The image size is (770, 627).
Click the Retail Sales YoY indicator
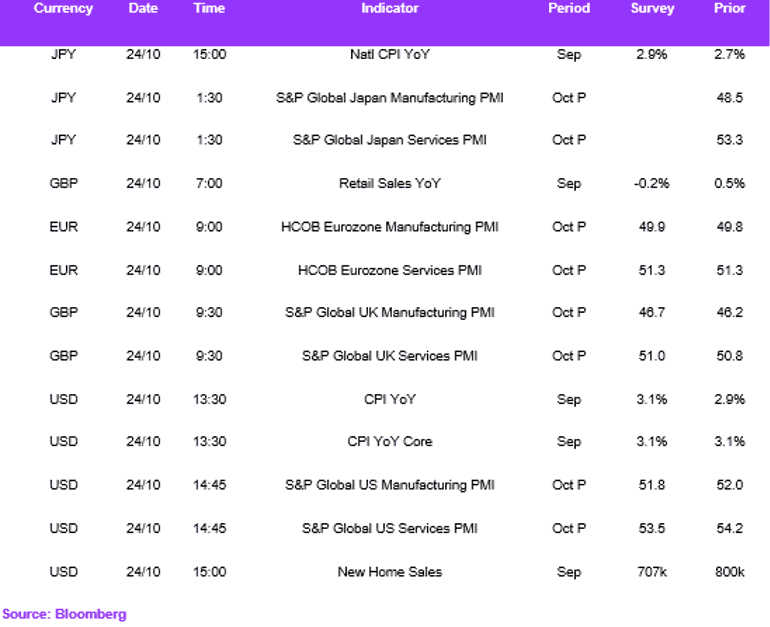pos(390,184)
